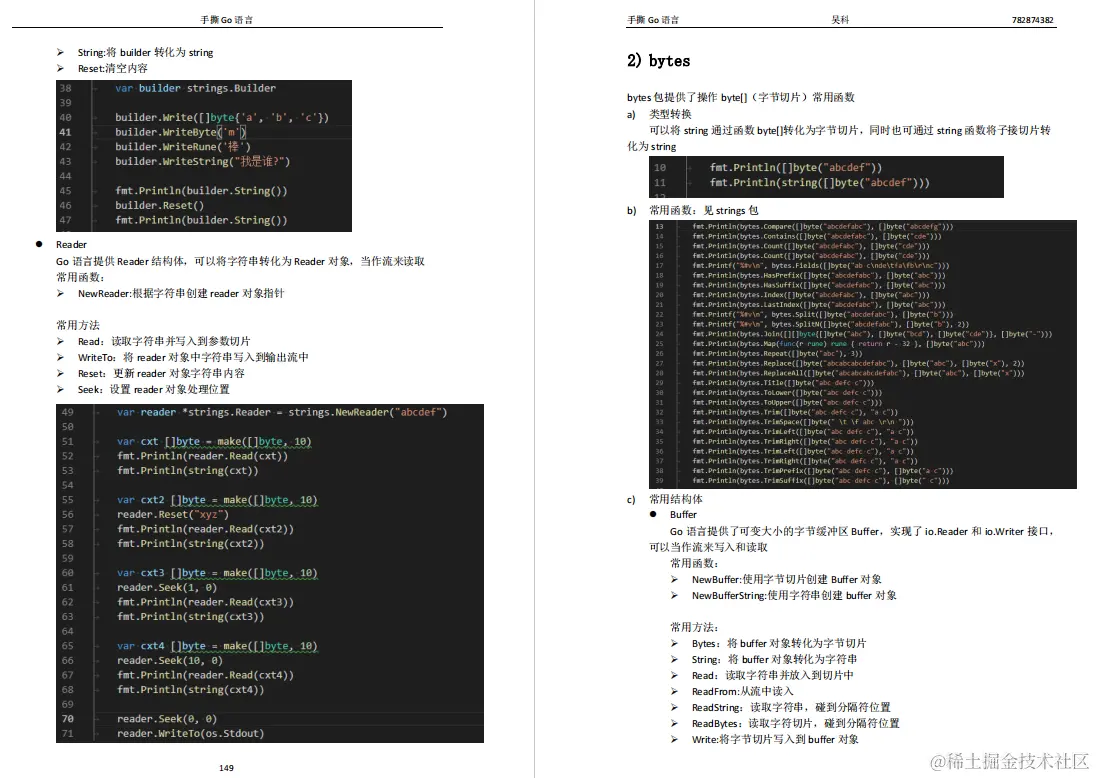Click the sentence 'bytes 包提供了操作 byte[]'
This screenshot has height=778, width=1096.
[741, 97]
